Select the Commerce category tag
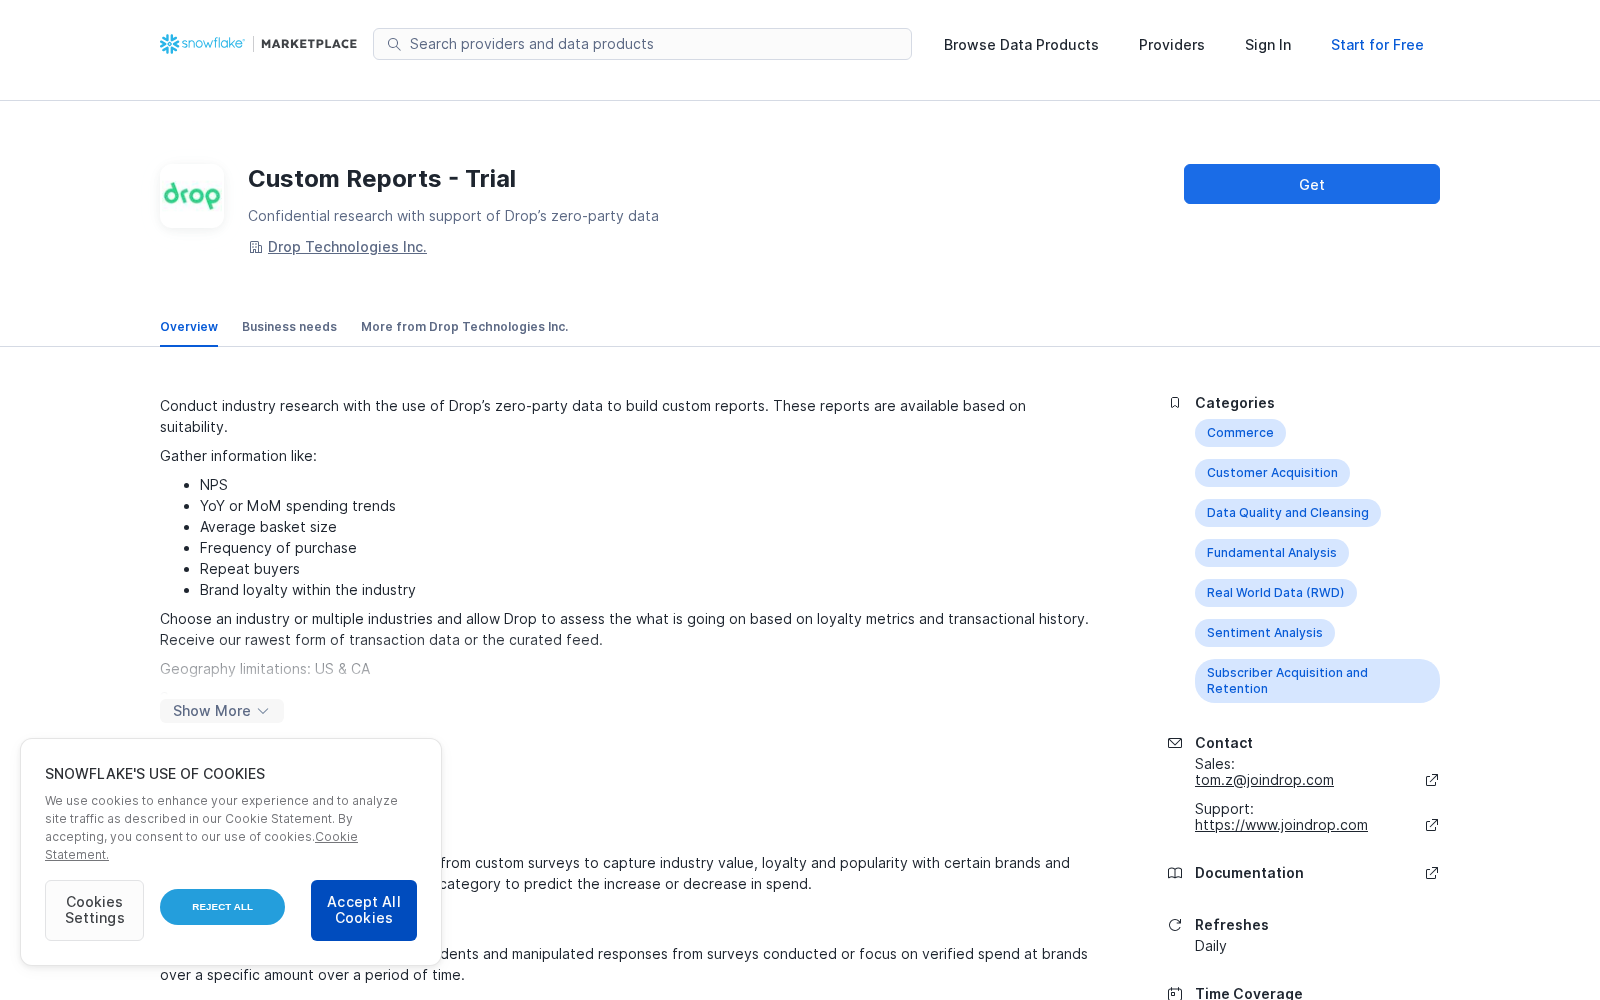The width and height of the screenshot is (1600, 1000). coord(1240,433)
